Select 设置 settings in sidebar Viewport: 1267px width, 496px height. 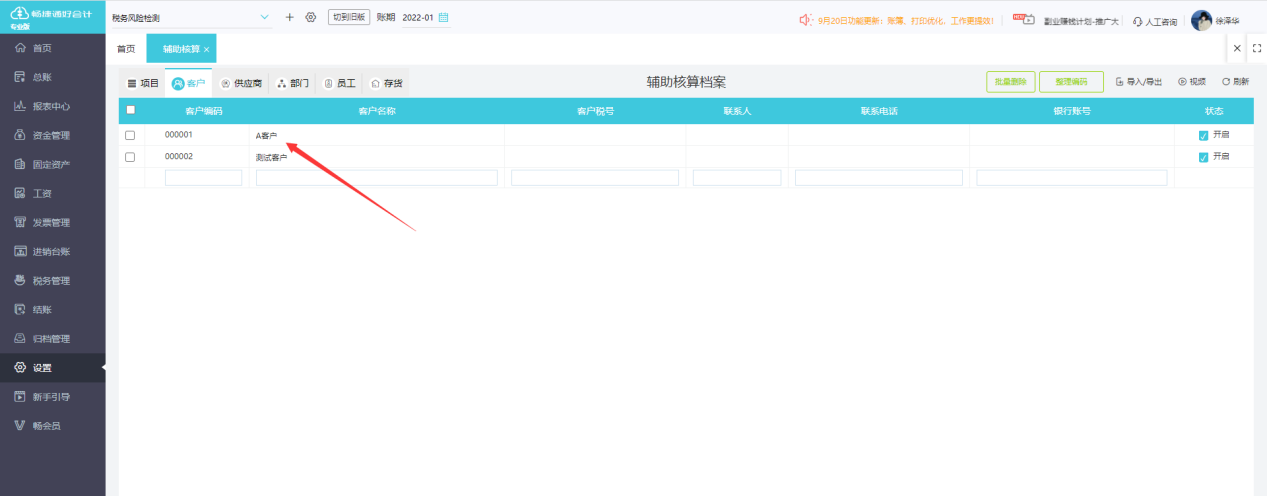click(52, 367)
